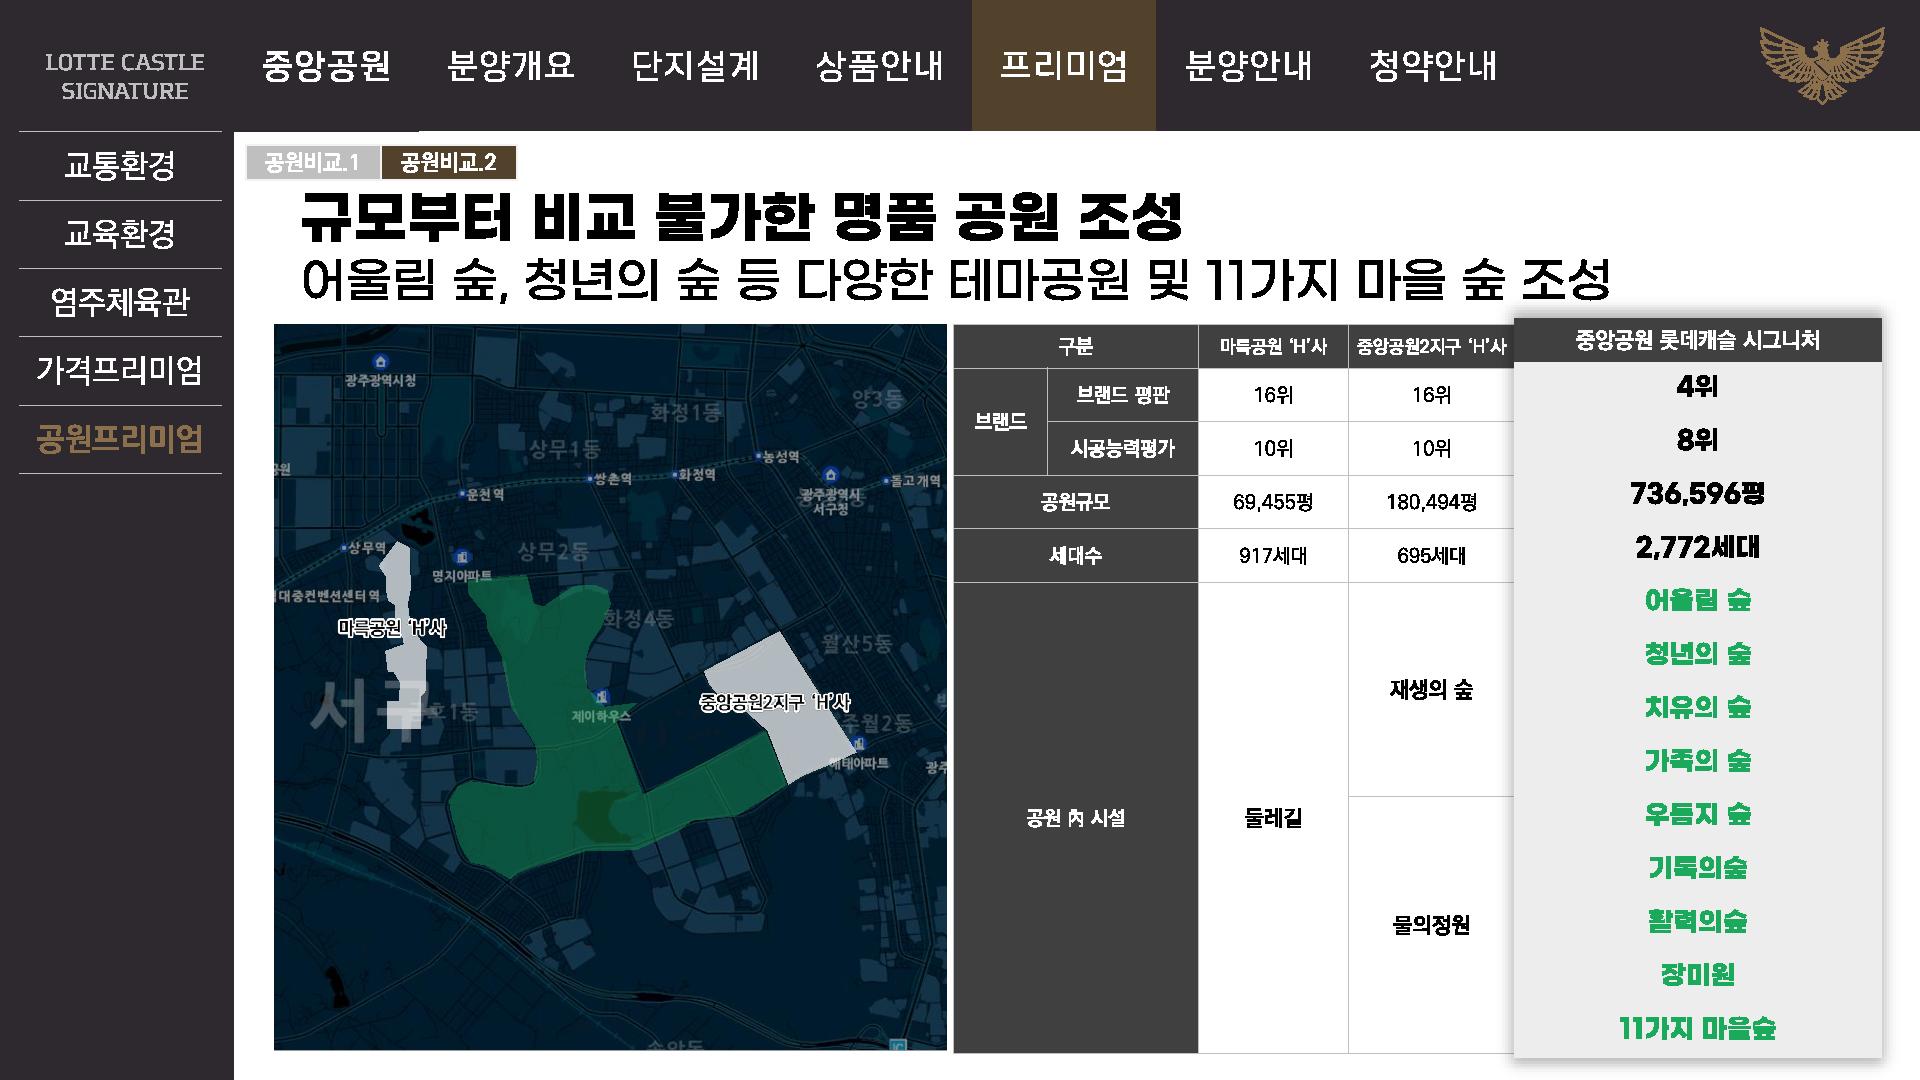Click the green 활력의숲 entry
Screen dimensions: 1920x1080
[1698, 921]
